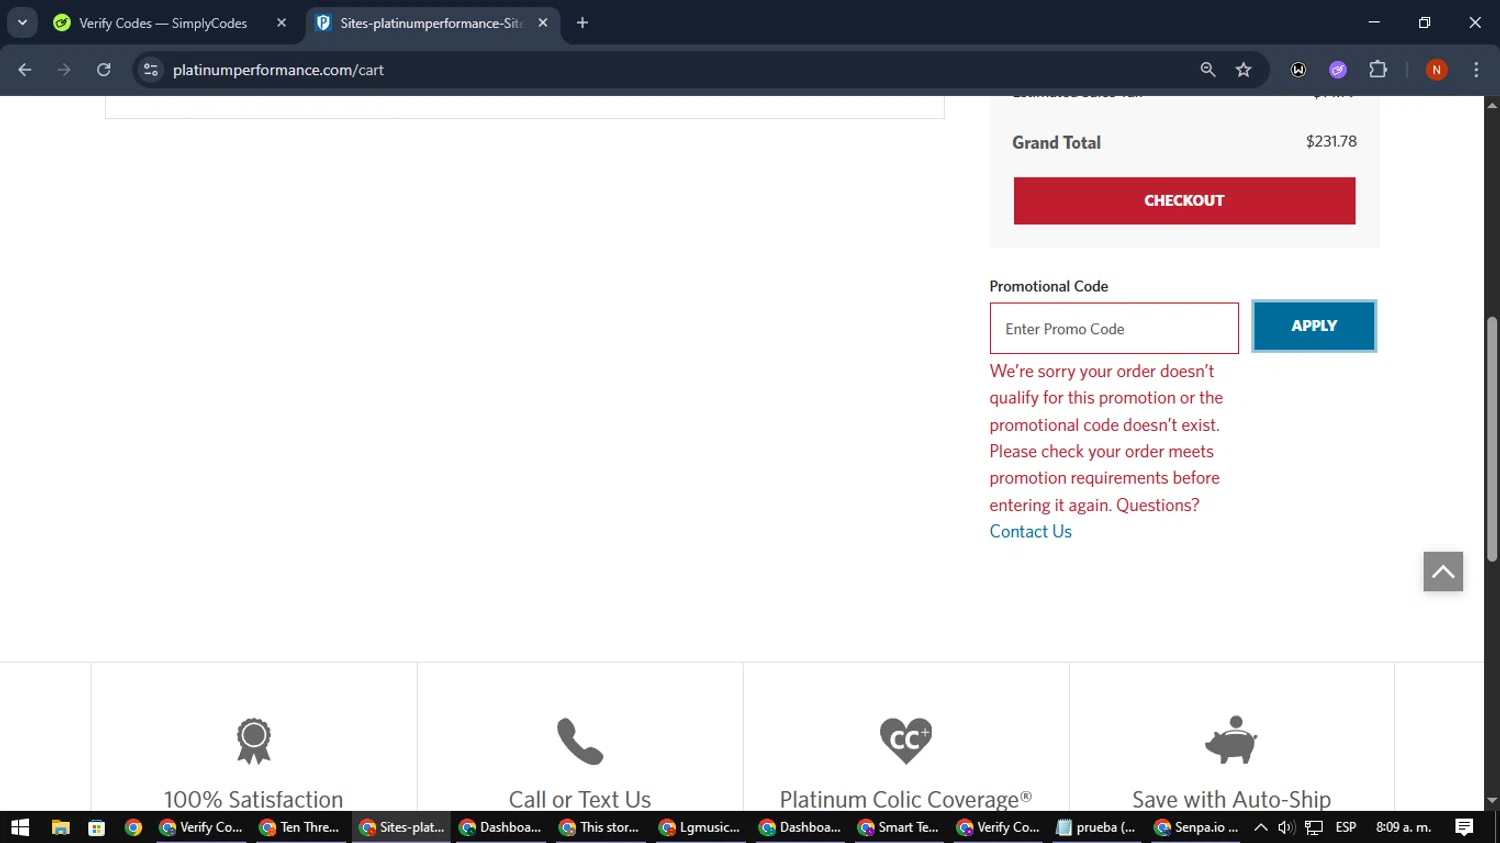The height and width of the screenshot is (843, 1500).
Task: Open prueba notepad from taskbar
Action: [1096, 827]
